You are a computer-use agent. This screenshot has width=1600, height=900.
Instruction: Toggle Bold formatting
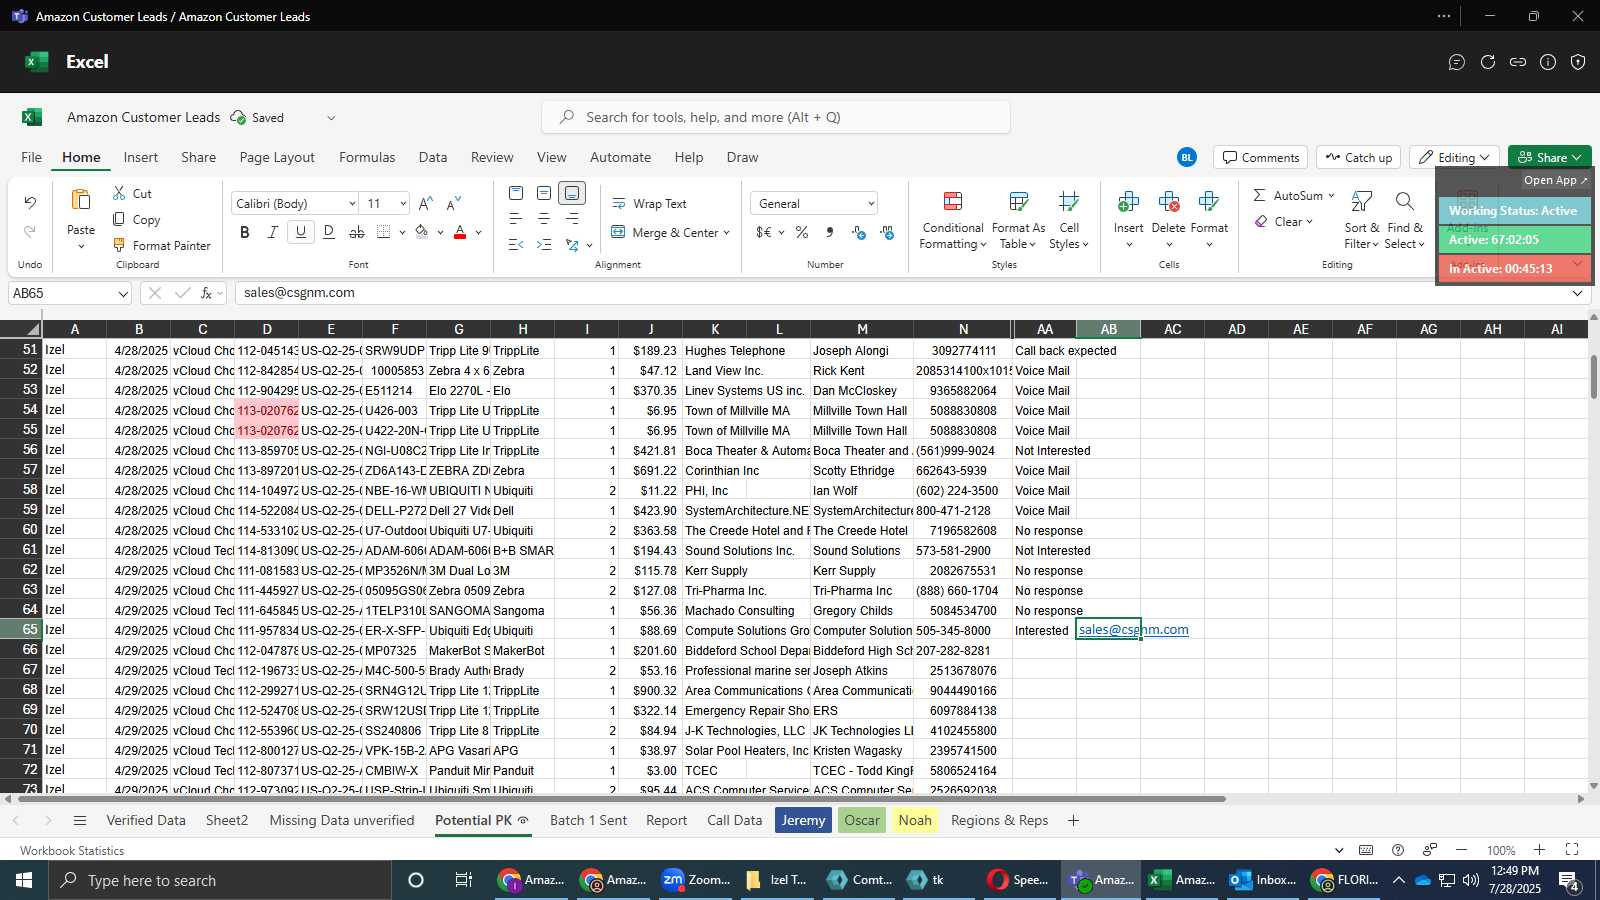245,232
